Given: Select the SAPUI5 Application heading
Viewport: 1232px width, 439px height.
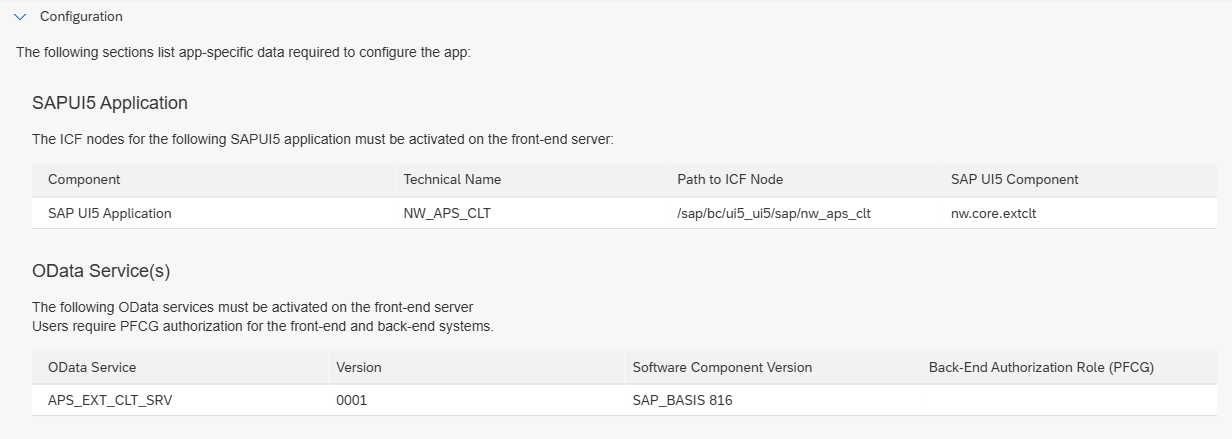Looking at the screenshot, I should click(110, 103).
